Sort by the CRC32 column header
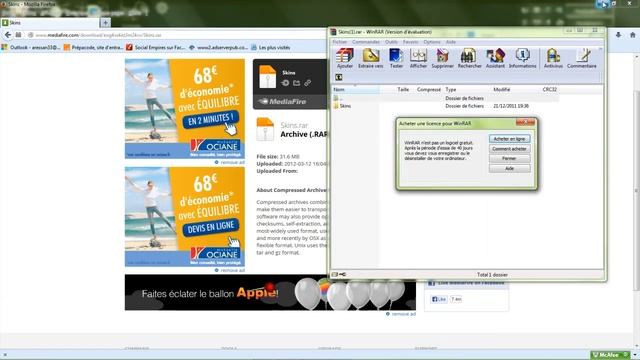Viewport: 640px width, 360px height. point(549,89)
